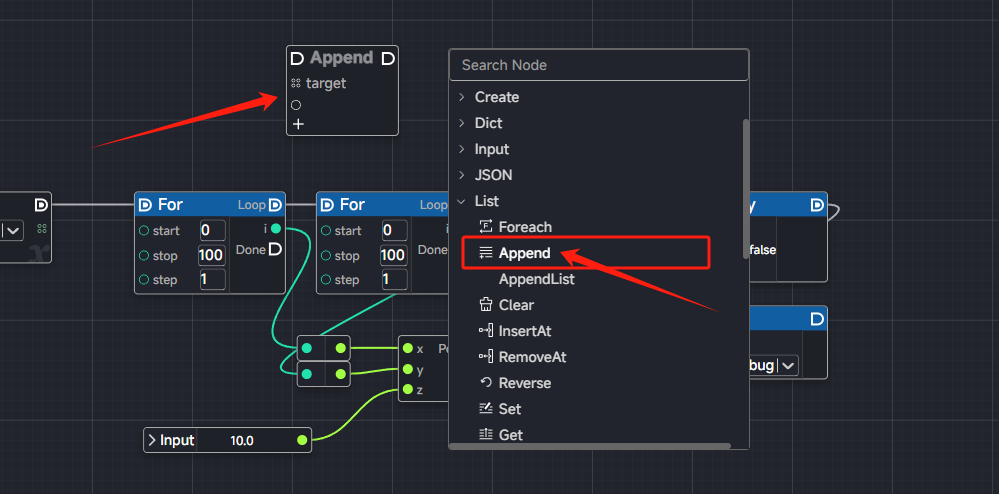The width and height of the screenshot is (999, 494).
Task: Click the start value field of left For node
Action: click(x=212, y=231)
